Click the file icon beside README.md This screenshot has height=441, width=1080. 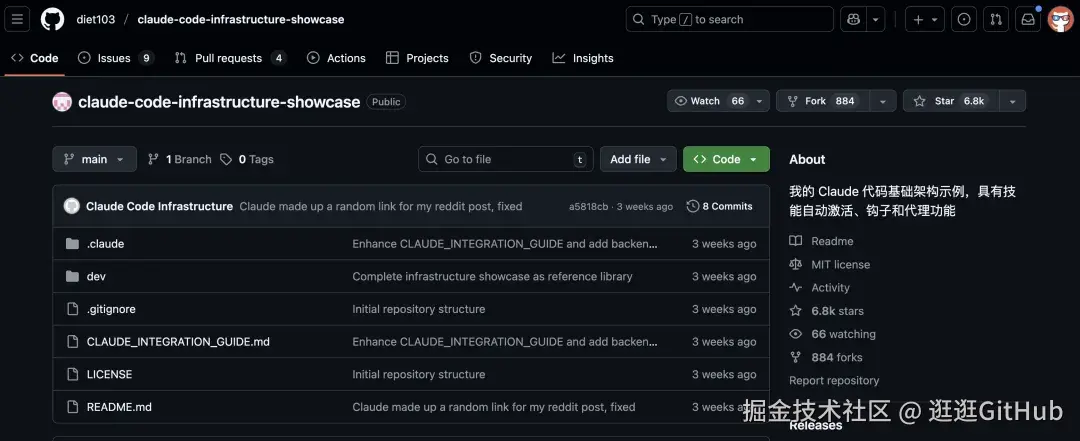[72, 407]
